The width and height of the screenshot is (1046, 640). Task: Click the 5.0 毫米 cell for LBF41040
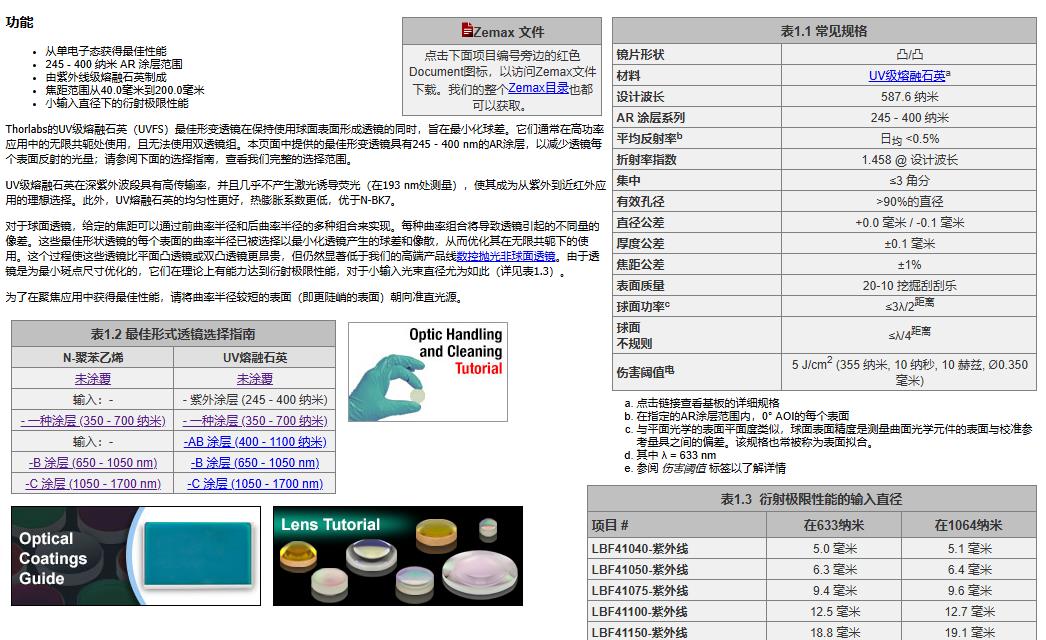click(835, 549)
